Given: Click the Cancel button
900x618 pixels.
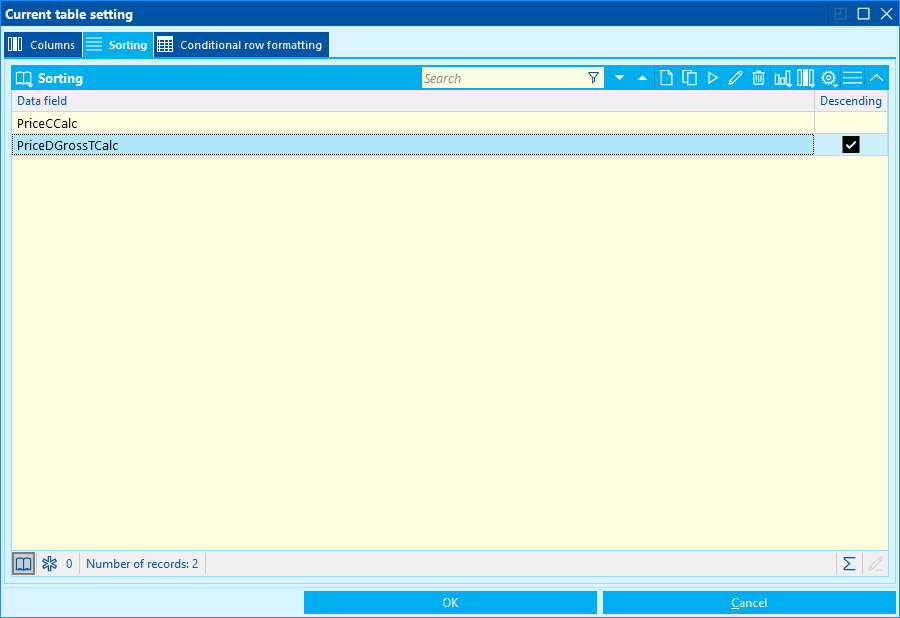Looking at the screenshot, I should point(748,603).
